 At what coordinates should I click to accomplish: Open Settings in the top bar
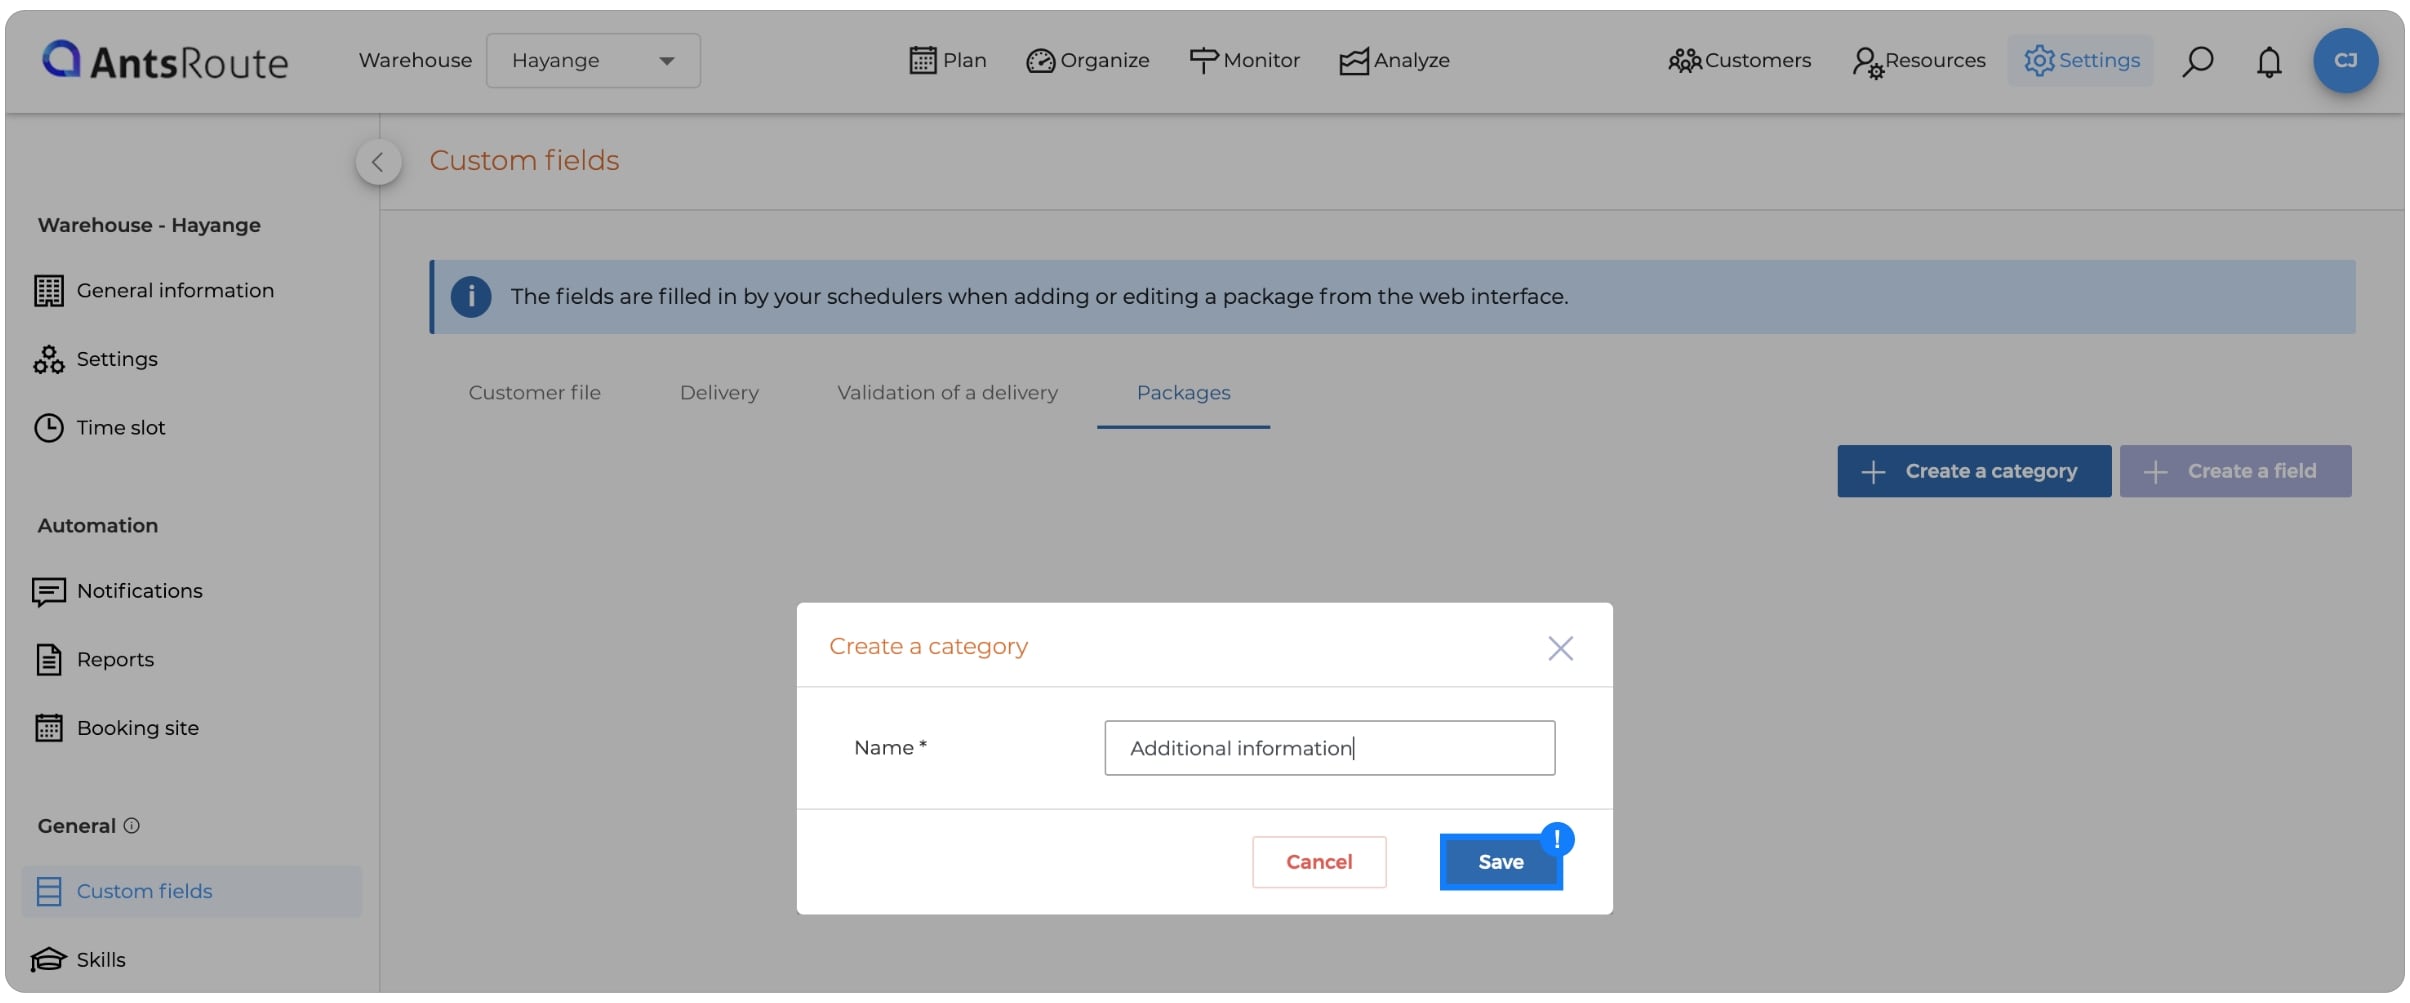point(2081,60)
